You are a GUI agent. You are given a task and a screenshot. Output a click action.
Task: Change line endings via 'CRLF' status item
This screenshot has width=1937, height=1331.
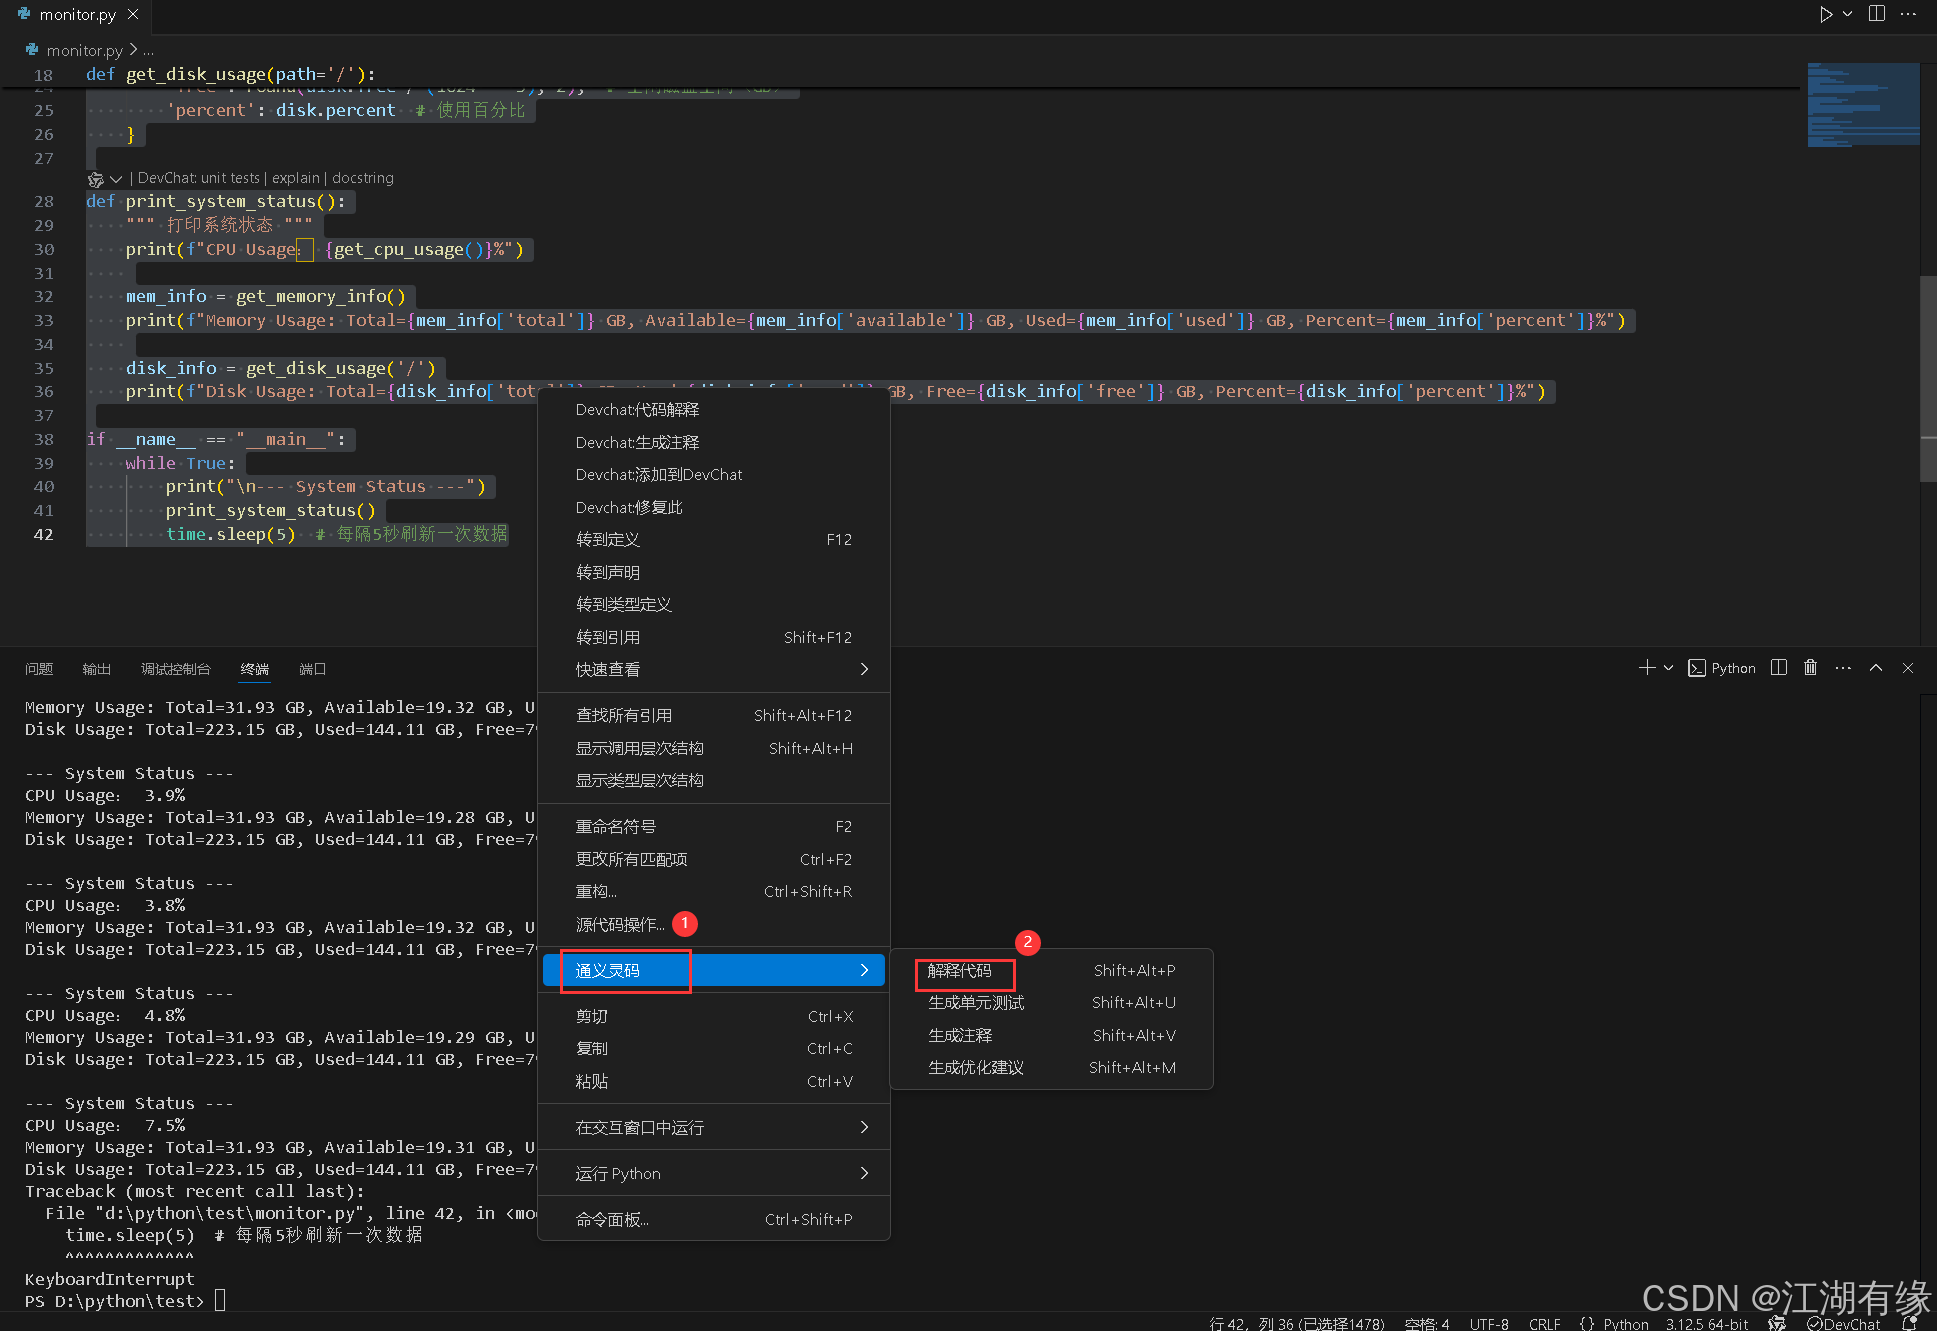(1544, 1323)
